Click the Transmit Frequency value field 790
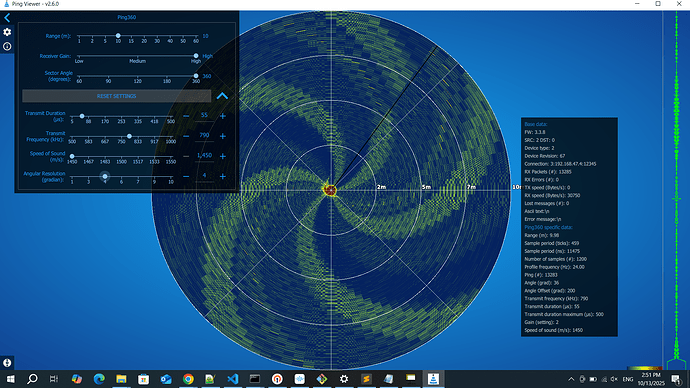The image size is (690, 388). [204, 136]
